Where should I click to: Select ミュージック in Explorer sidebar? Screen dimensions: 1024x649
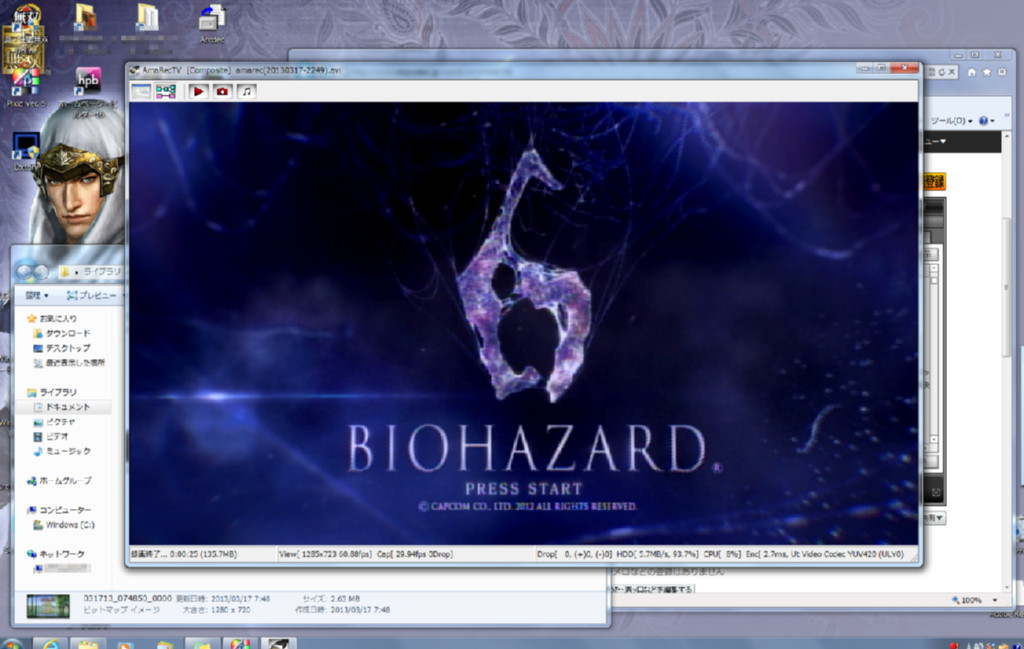click(x=62, y=452)
